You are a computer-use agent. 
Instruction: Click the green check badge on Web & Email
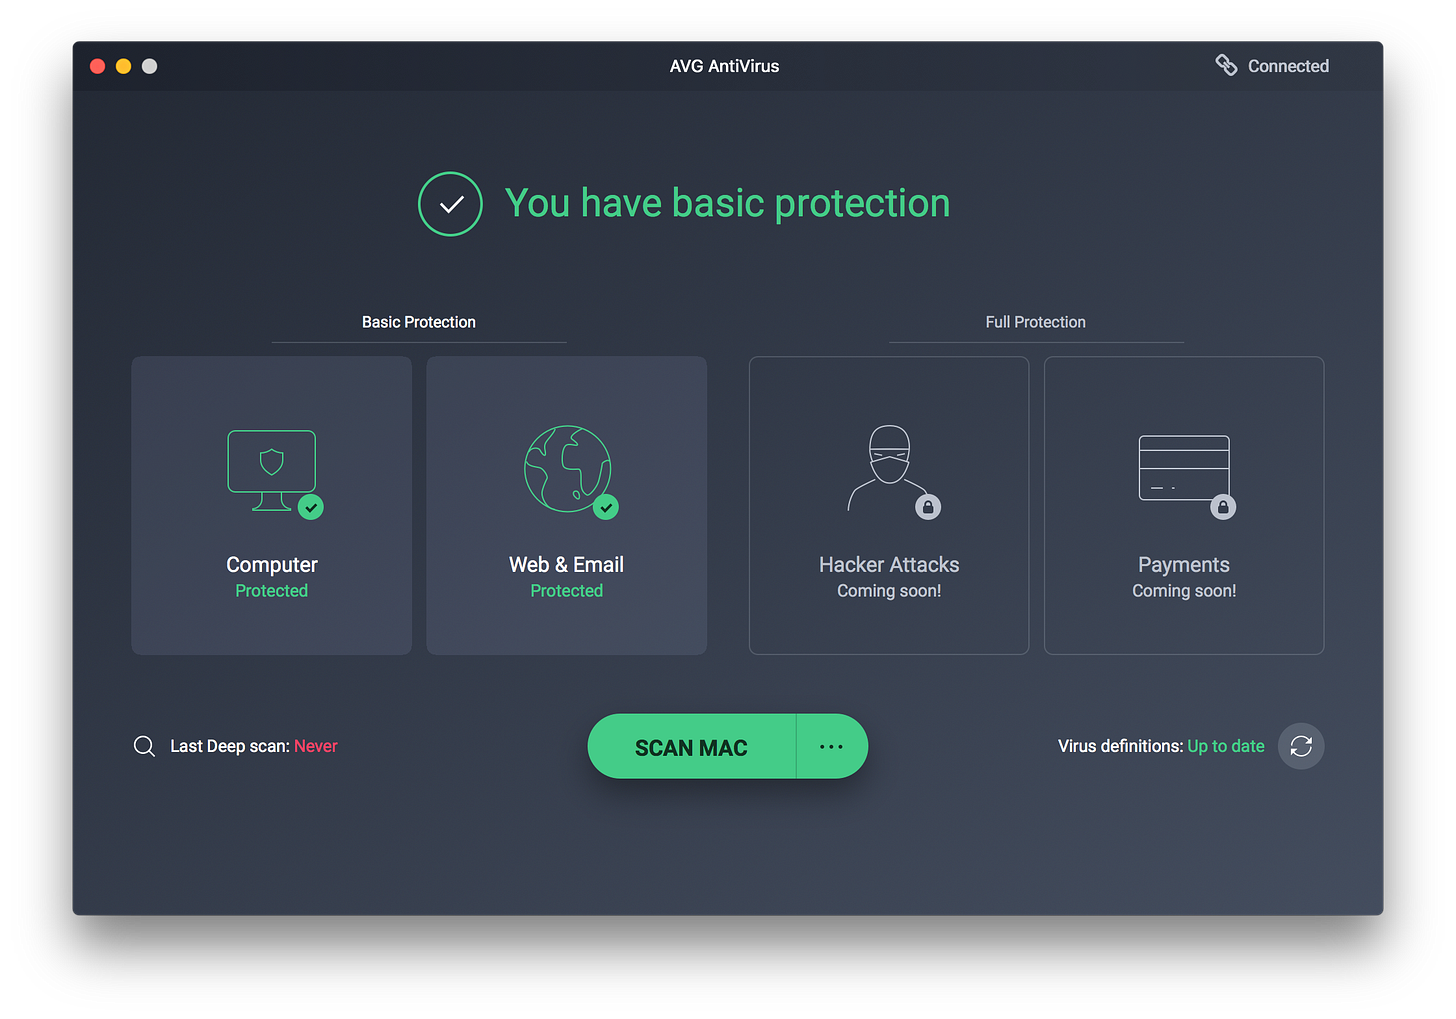click(606, 507)
